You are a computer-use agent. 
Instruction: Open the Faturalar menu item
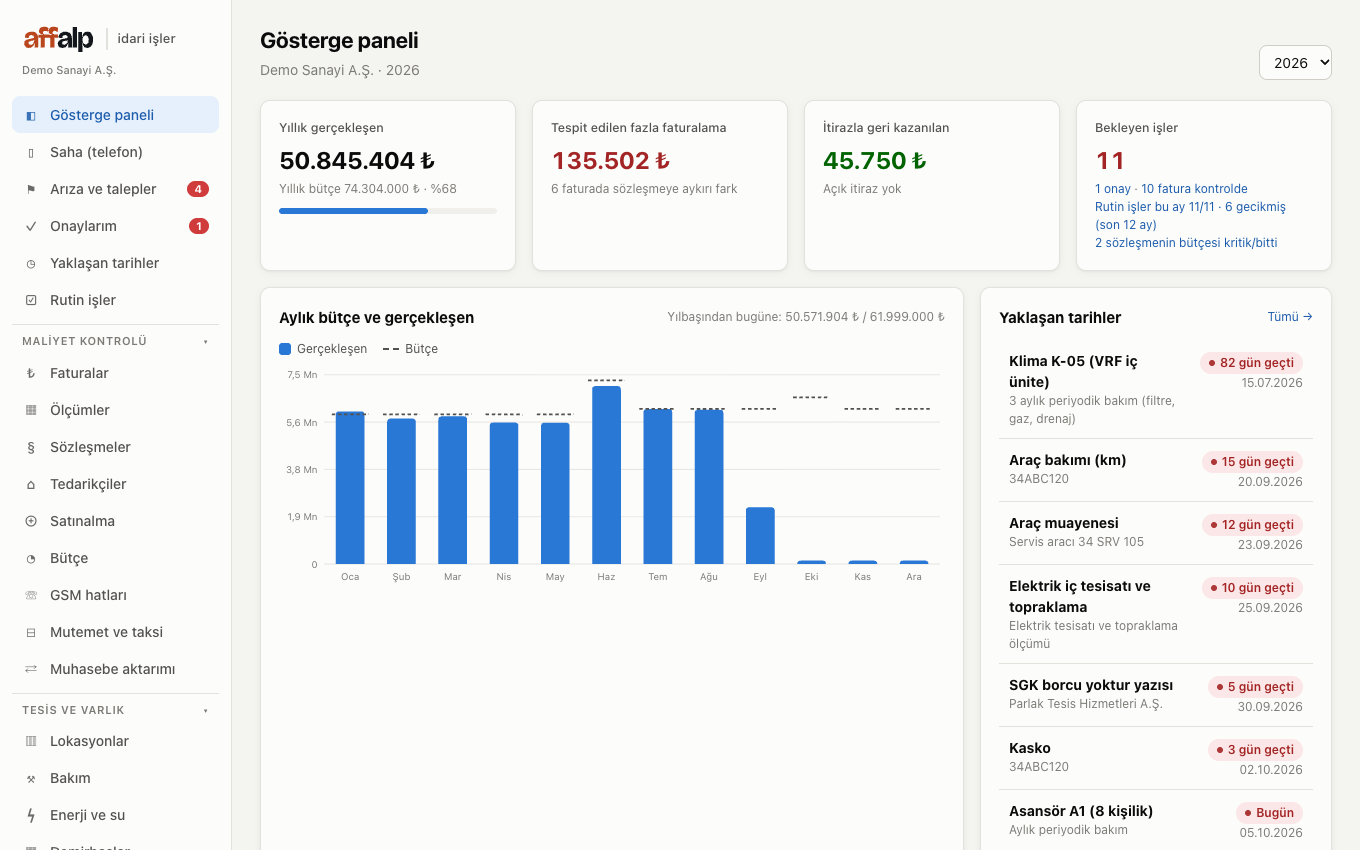point(115,373)
